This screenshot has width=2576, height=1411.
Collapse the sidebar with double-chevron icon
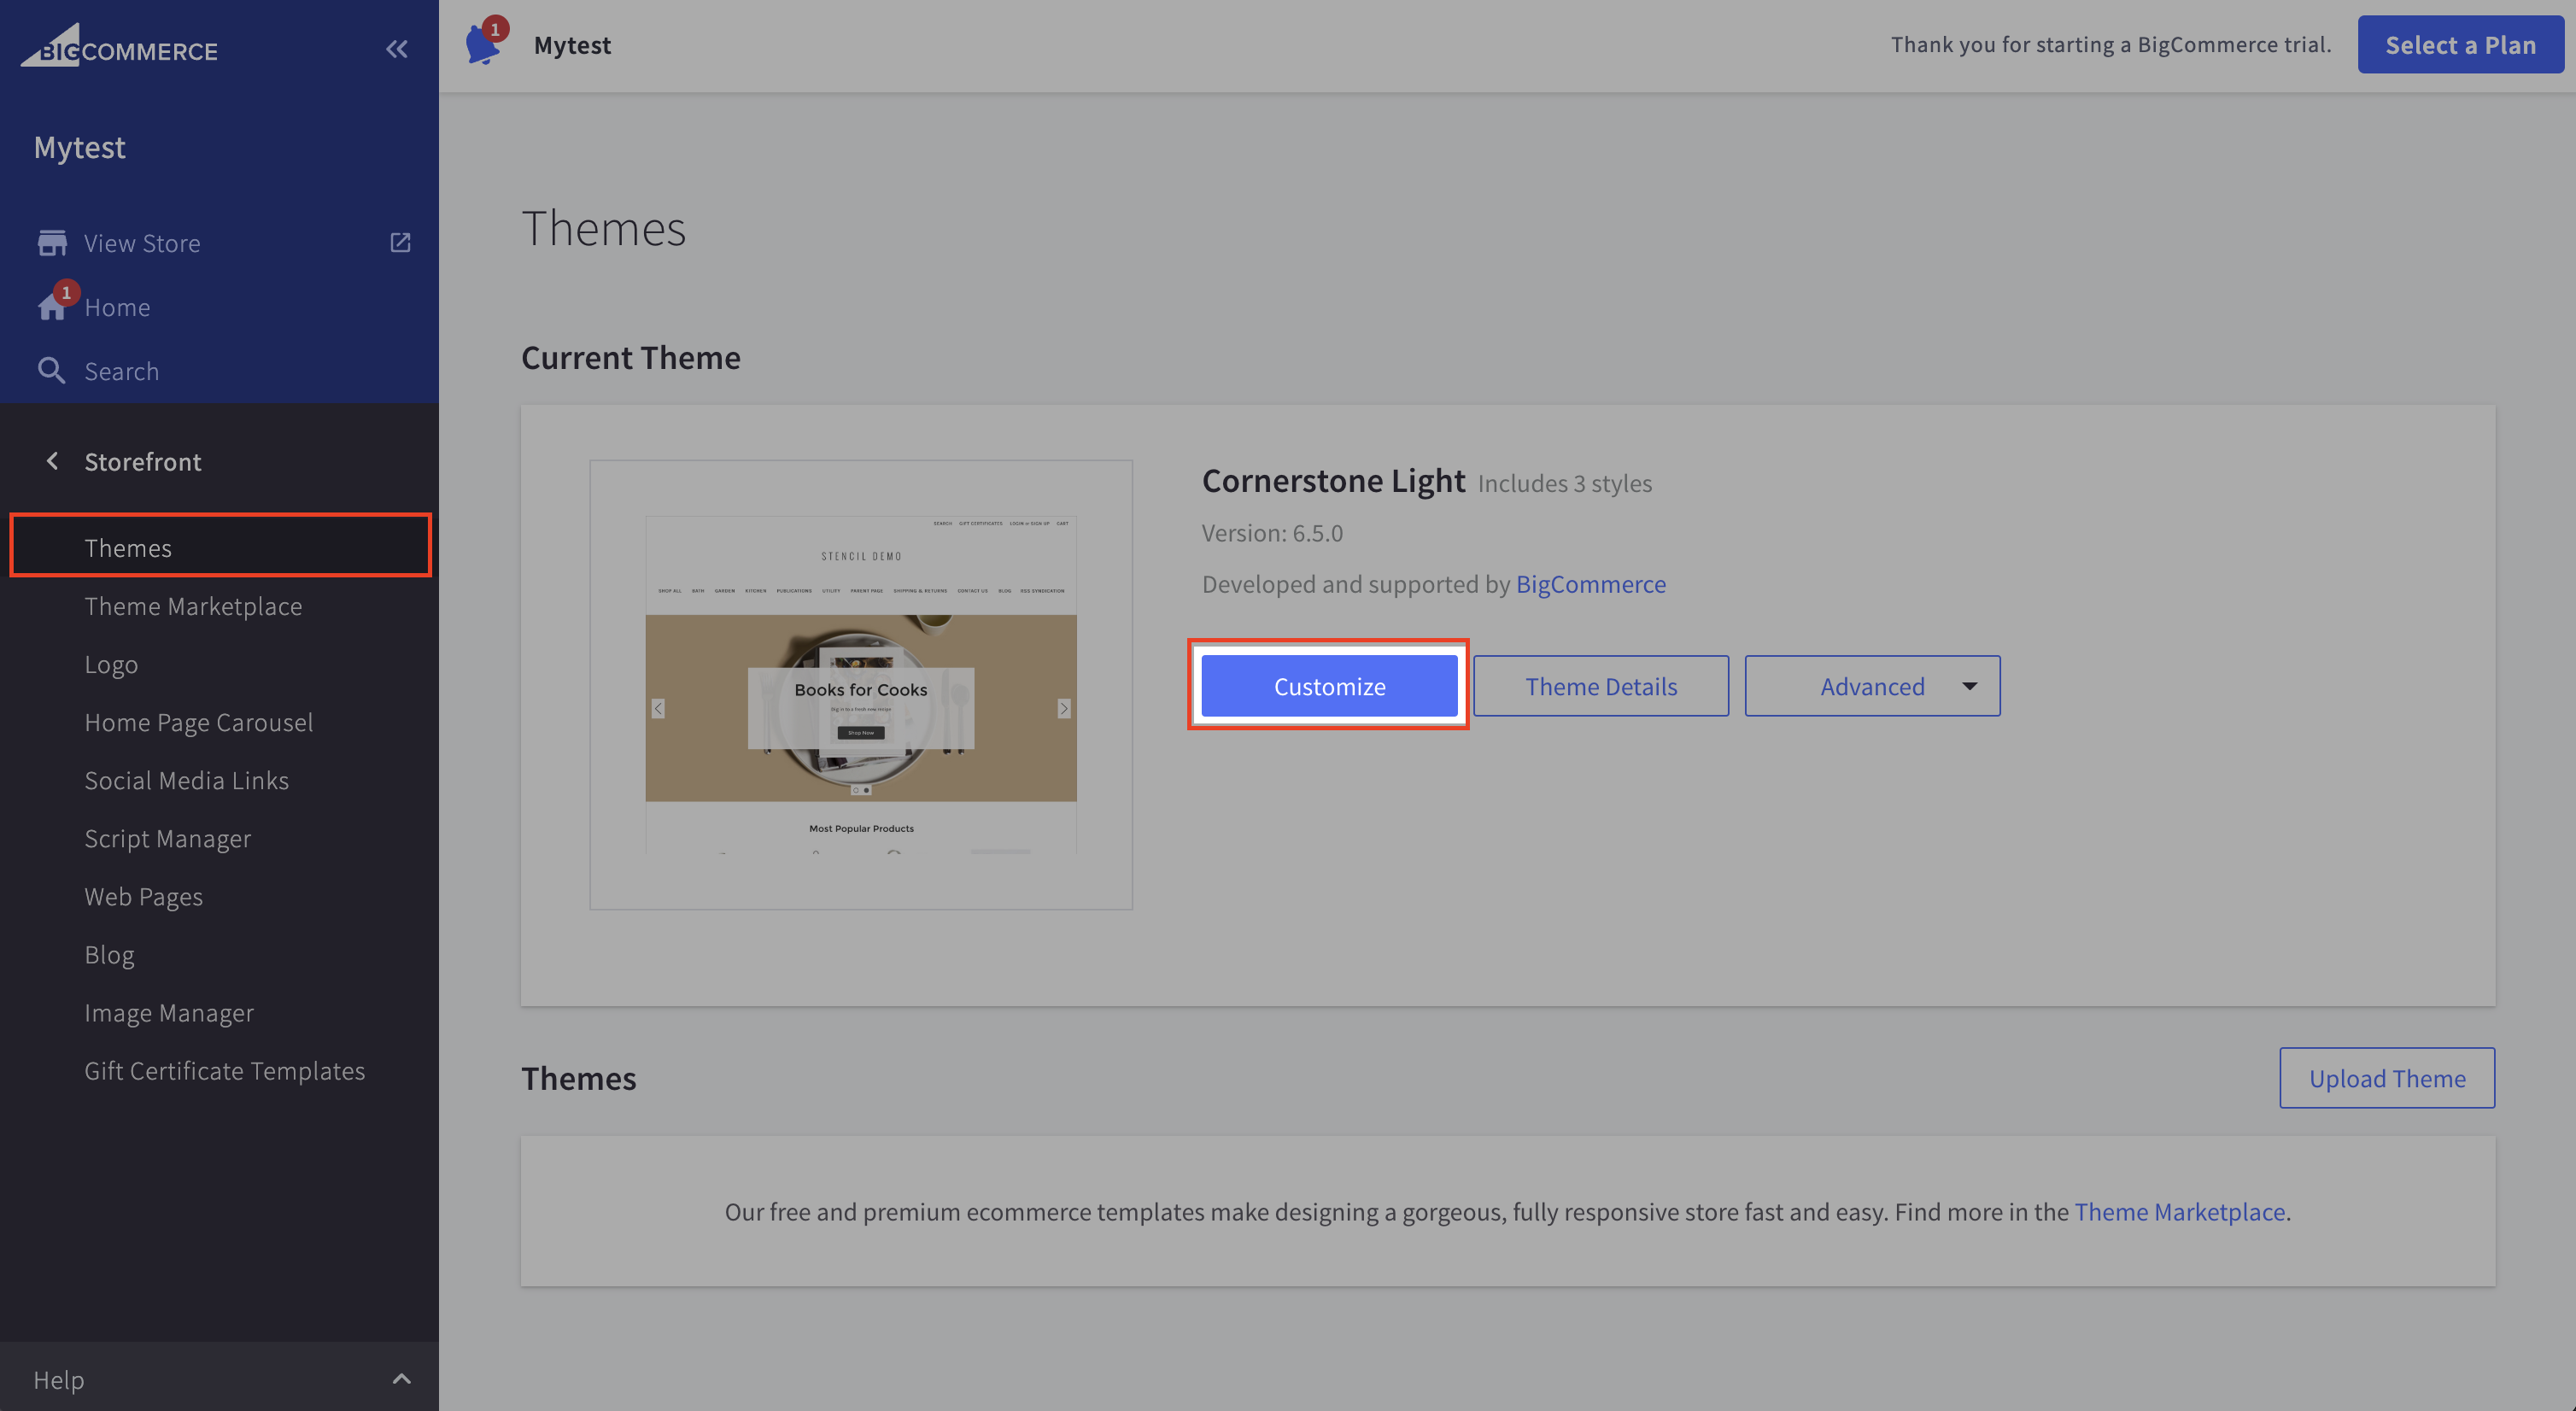pyautogui.click(x=397, y=49)
